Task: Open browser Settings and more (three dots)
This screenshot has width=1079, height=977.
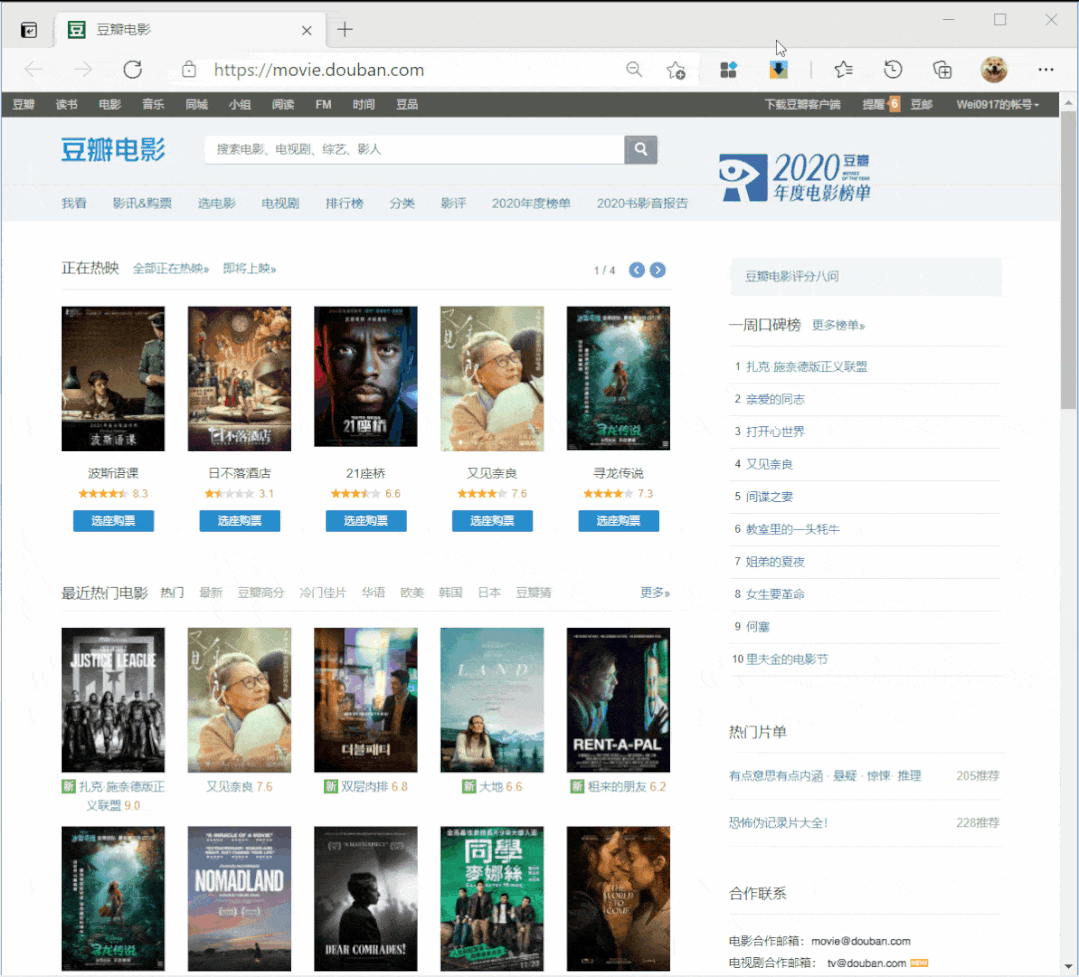Action: (x=1046, y=70)
